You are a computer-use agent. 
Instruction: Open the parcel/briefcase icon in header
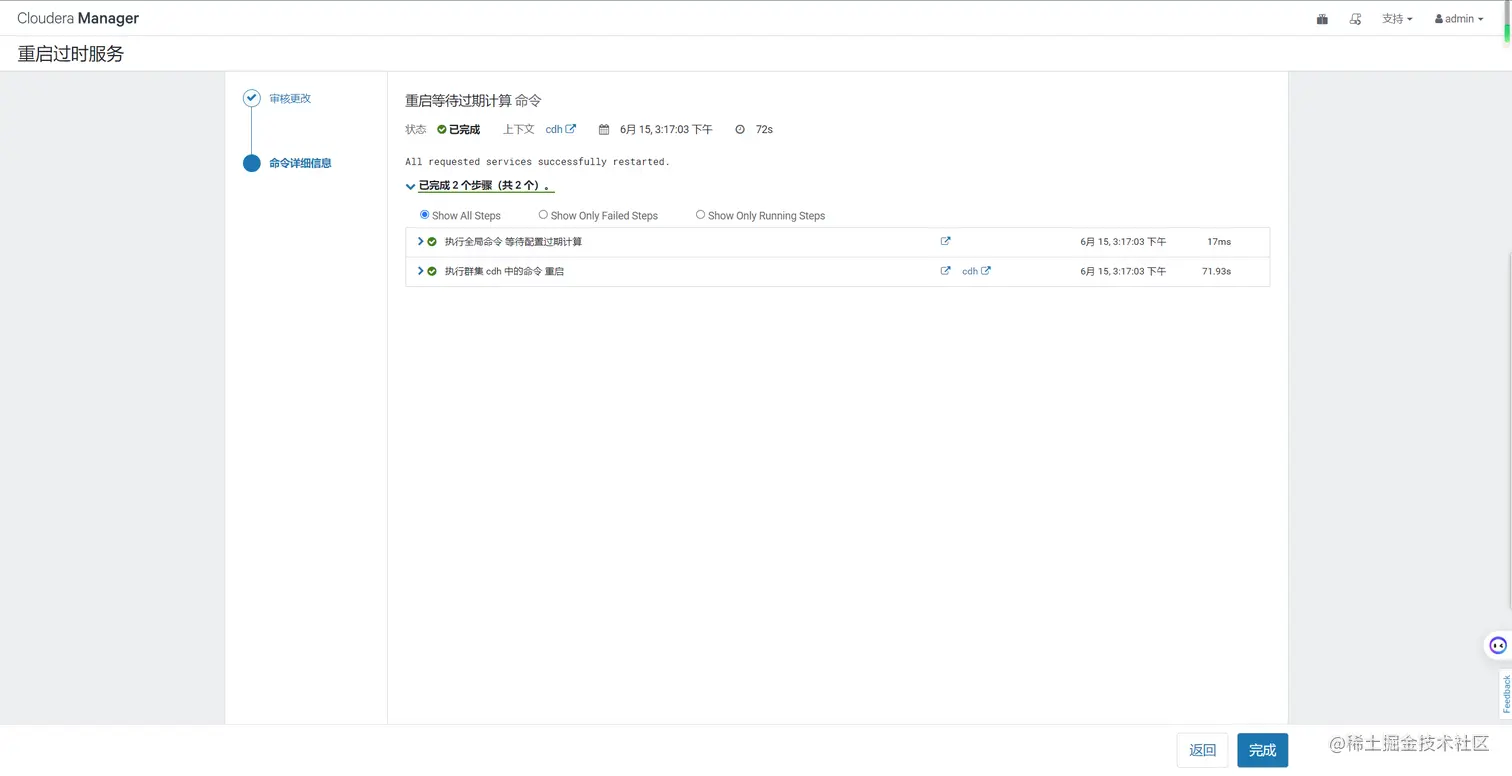tap(1322, 19)
